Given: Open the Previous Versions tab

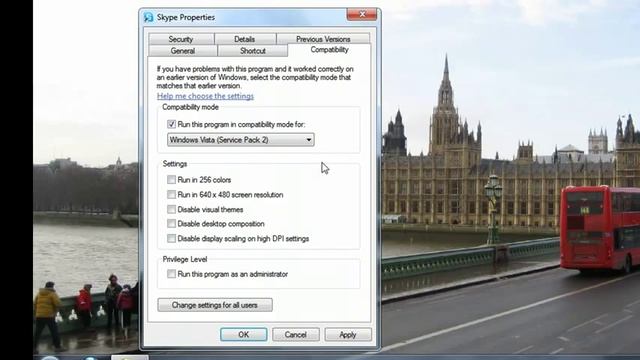Looking at the screenshot, I should 323,39.
